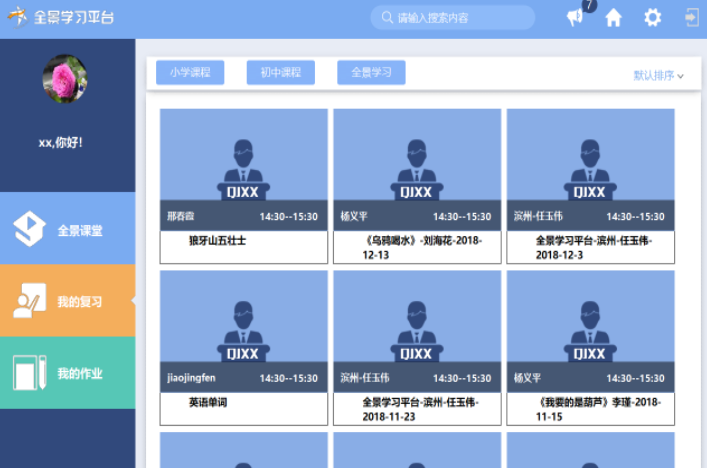This screenshot has width=707, height=468.
Task: Go to home via house icon
Action: (x=613, y=18)
